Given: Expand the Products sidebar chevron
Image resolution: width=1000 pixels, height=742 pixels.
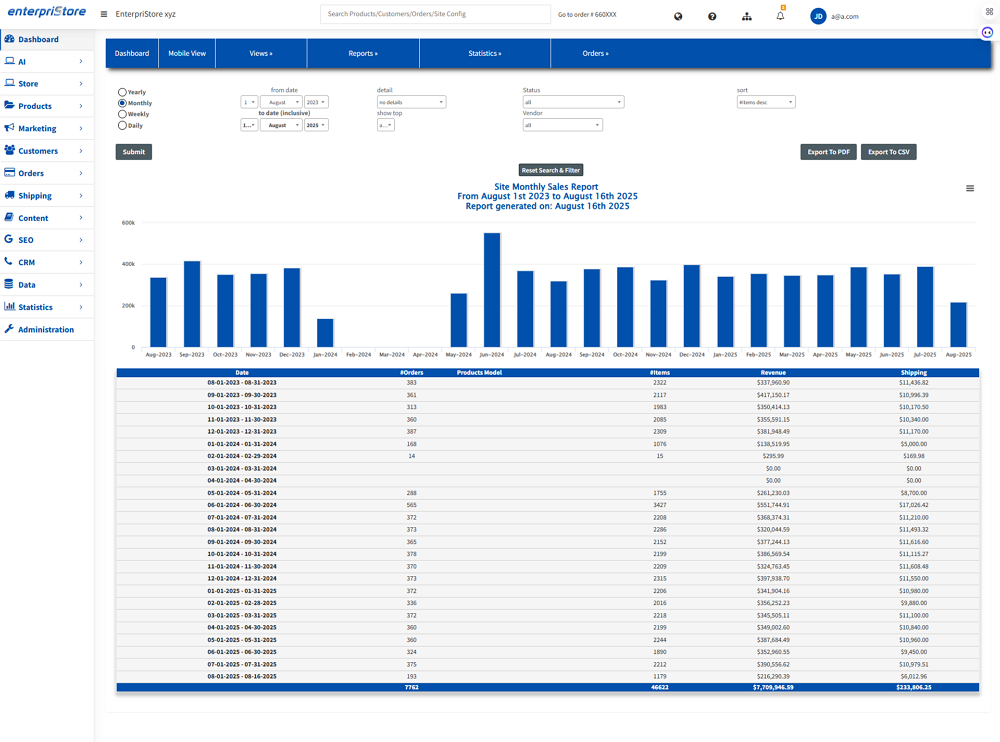Looking at the screenshot, I should point(81,106).
